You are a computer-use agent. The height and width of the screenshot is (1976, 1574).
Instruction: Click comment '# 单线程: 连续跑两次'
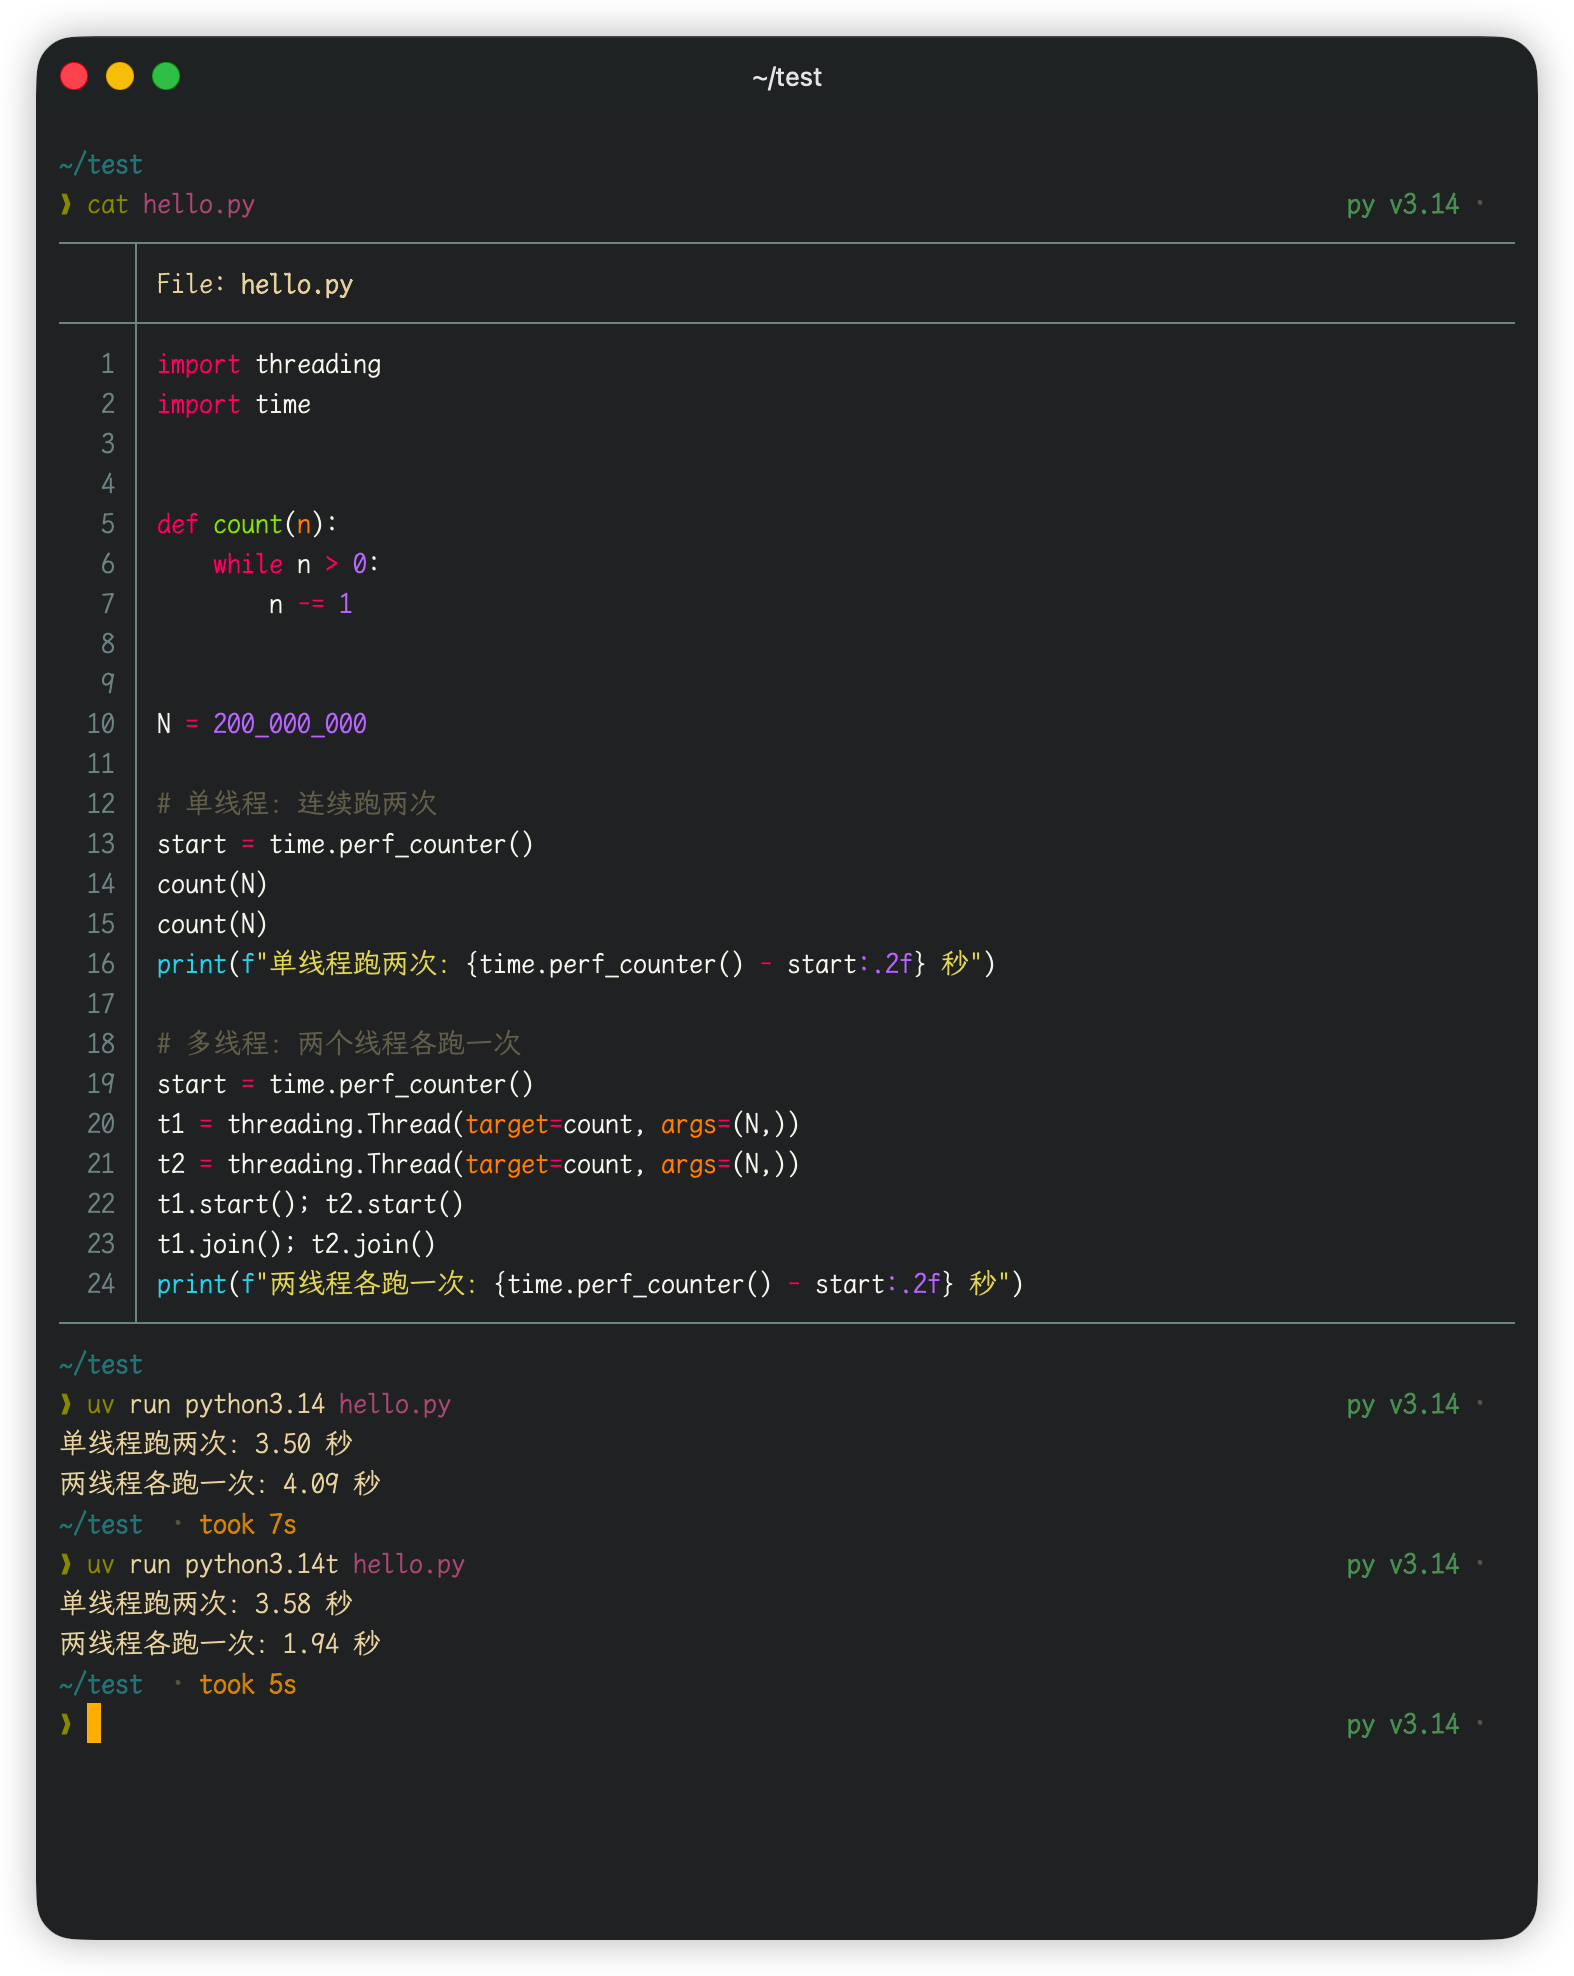(x=297, y=804)
